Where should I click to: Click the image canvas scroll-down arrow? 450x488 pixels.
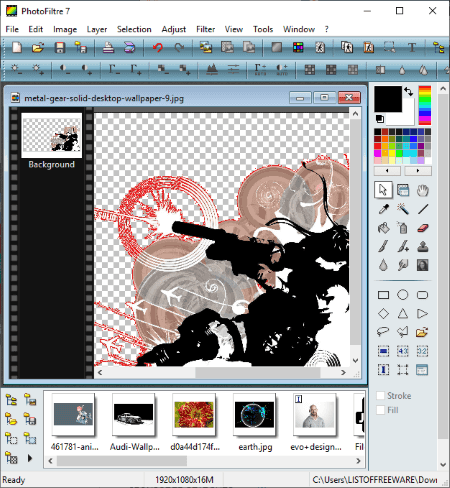coord(356,361)
